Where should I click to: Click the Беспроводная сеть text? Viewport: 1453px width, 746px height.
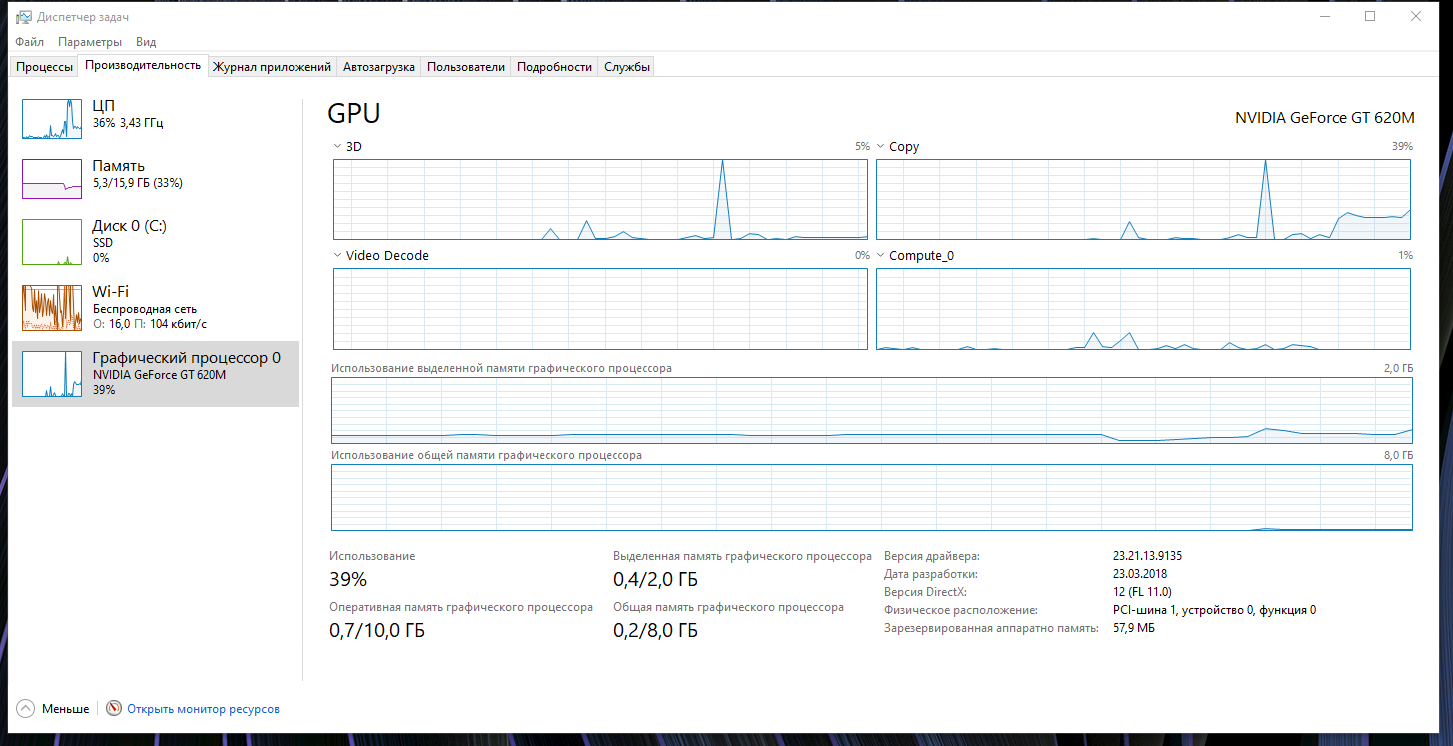[145, 309]
